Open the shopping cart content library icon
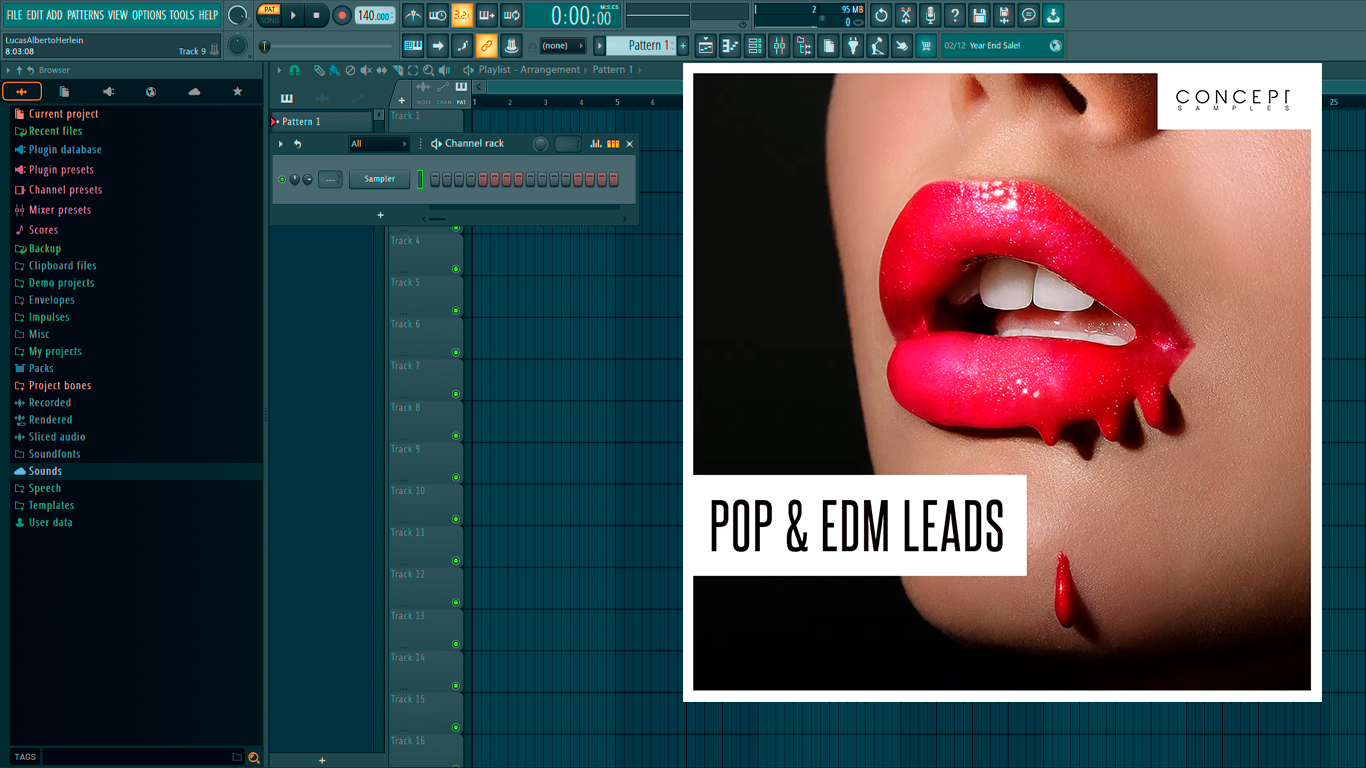 pos(927,45)
